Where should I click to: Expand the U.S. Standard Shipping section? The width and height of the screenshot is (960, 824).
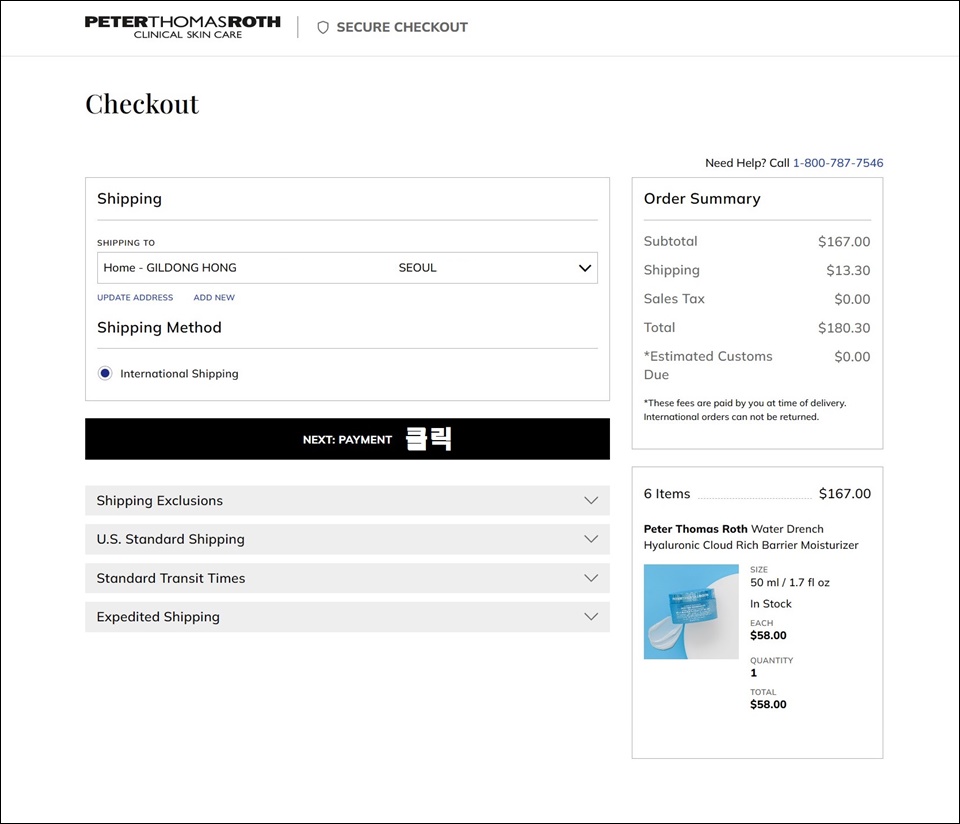tap(347, 539)
